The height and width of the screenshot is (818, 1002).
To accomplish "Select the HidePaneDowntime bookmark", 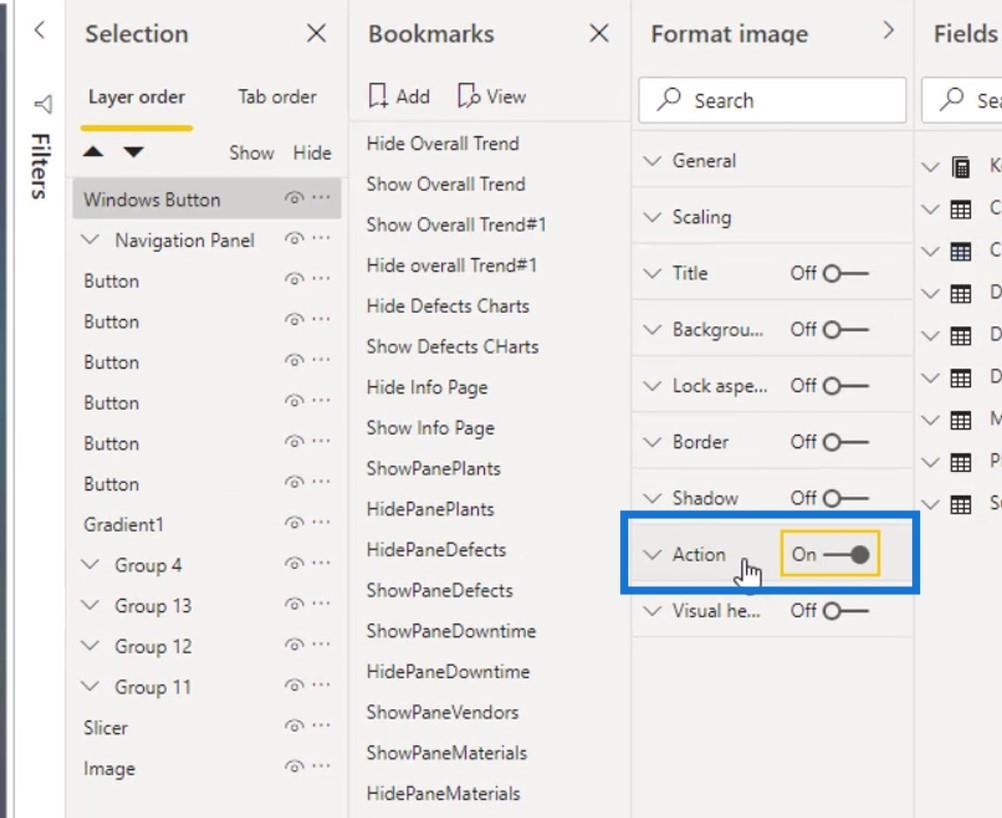I will [448, 672].
